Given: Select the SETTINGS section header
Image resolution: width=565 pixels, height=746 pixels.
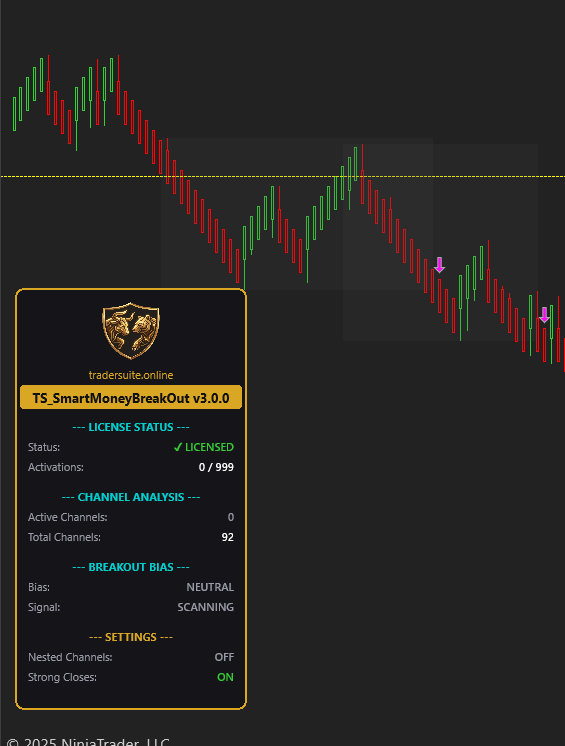Looking at the screenshot, I should coord(131,637).
